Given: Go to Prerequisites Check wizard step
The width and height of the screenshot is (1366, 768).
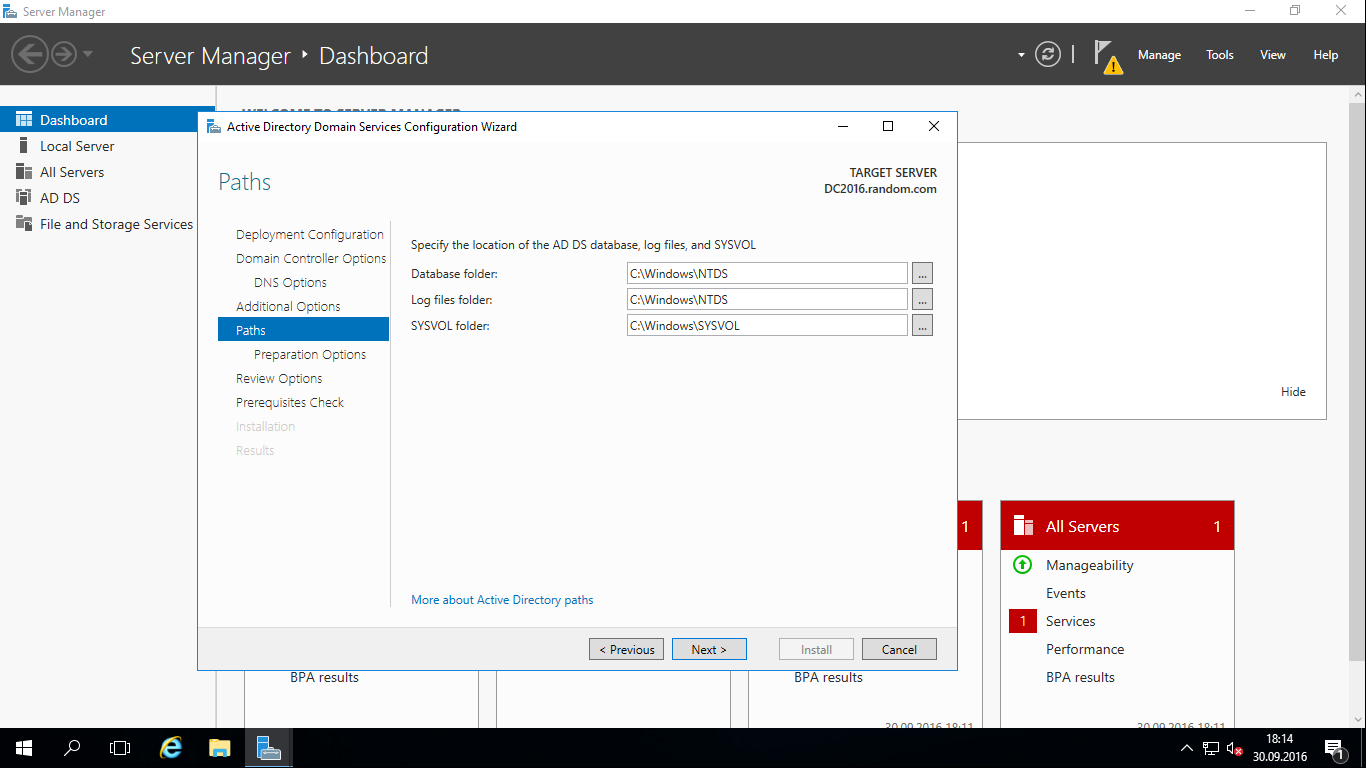Looking at the screenshot, I should (x=290, y=402).
